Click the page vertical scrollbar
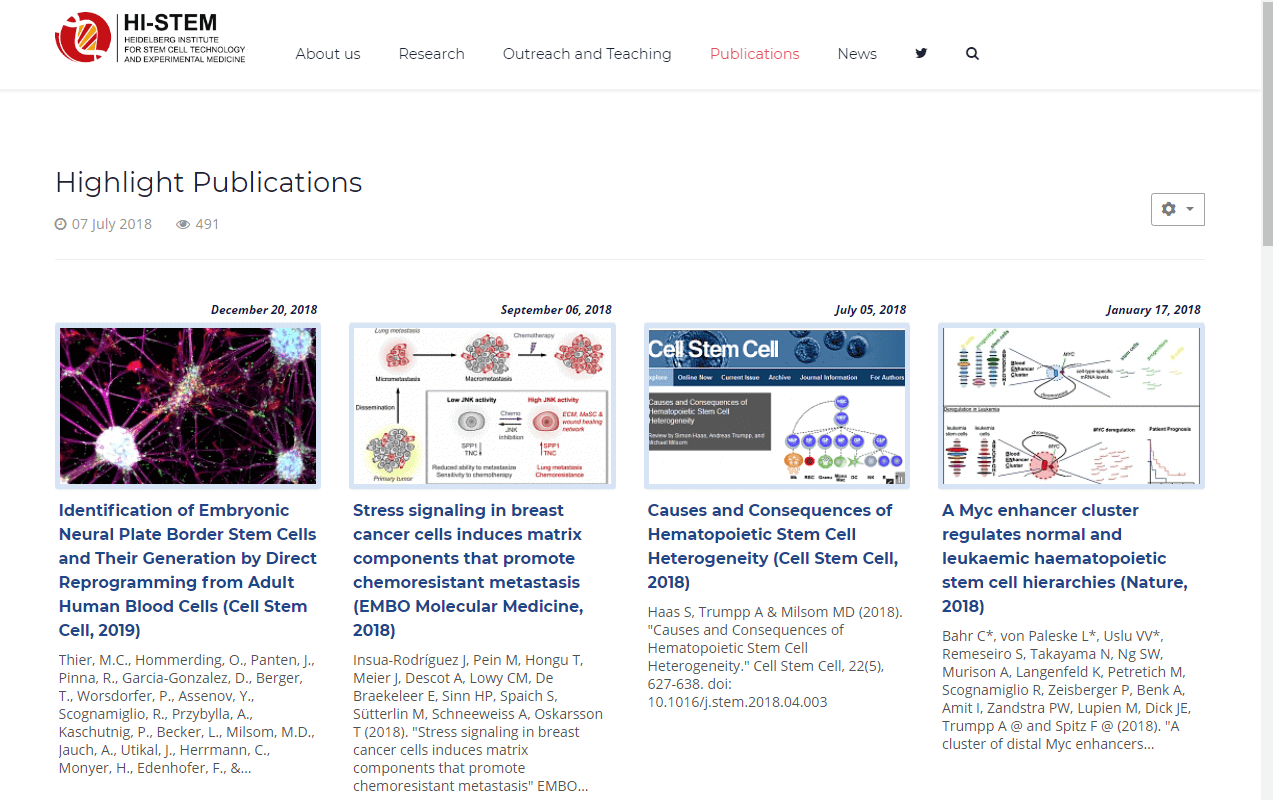 (1267, 400)
